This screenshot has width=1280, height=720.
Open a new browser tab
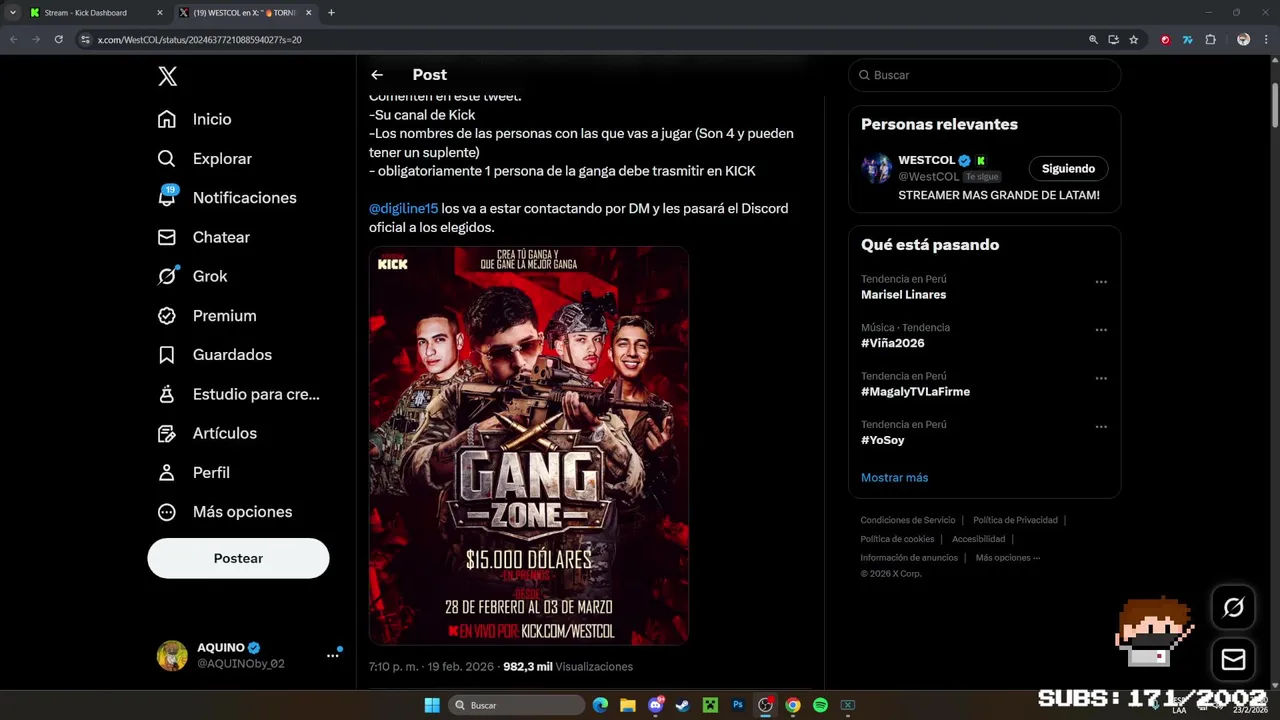(331, 13)
